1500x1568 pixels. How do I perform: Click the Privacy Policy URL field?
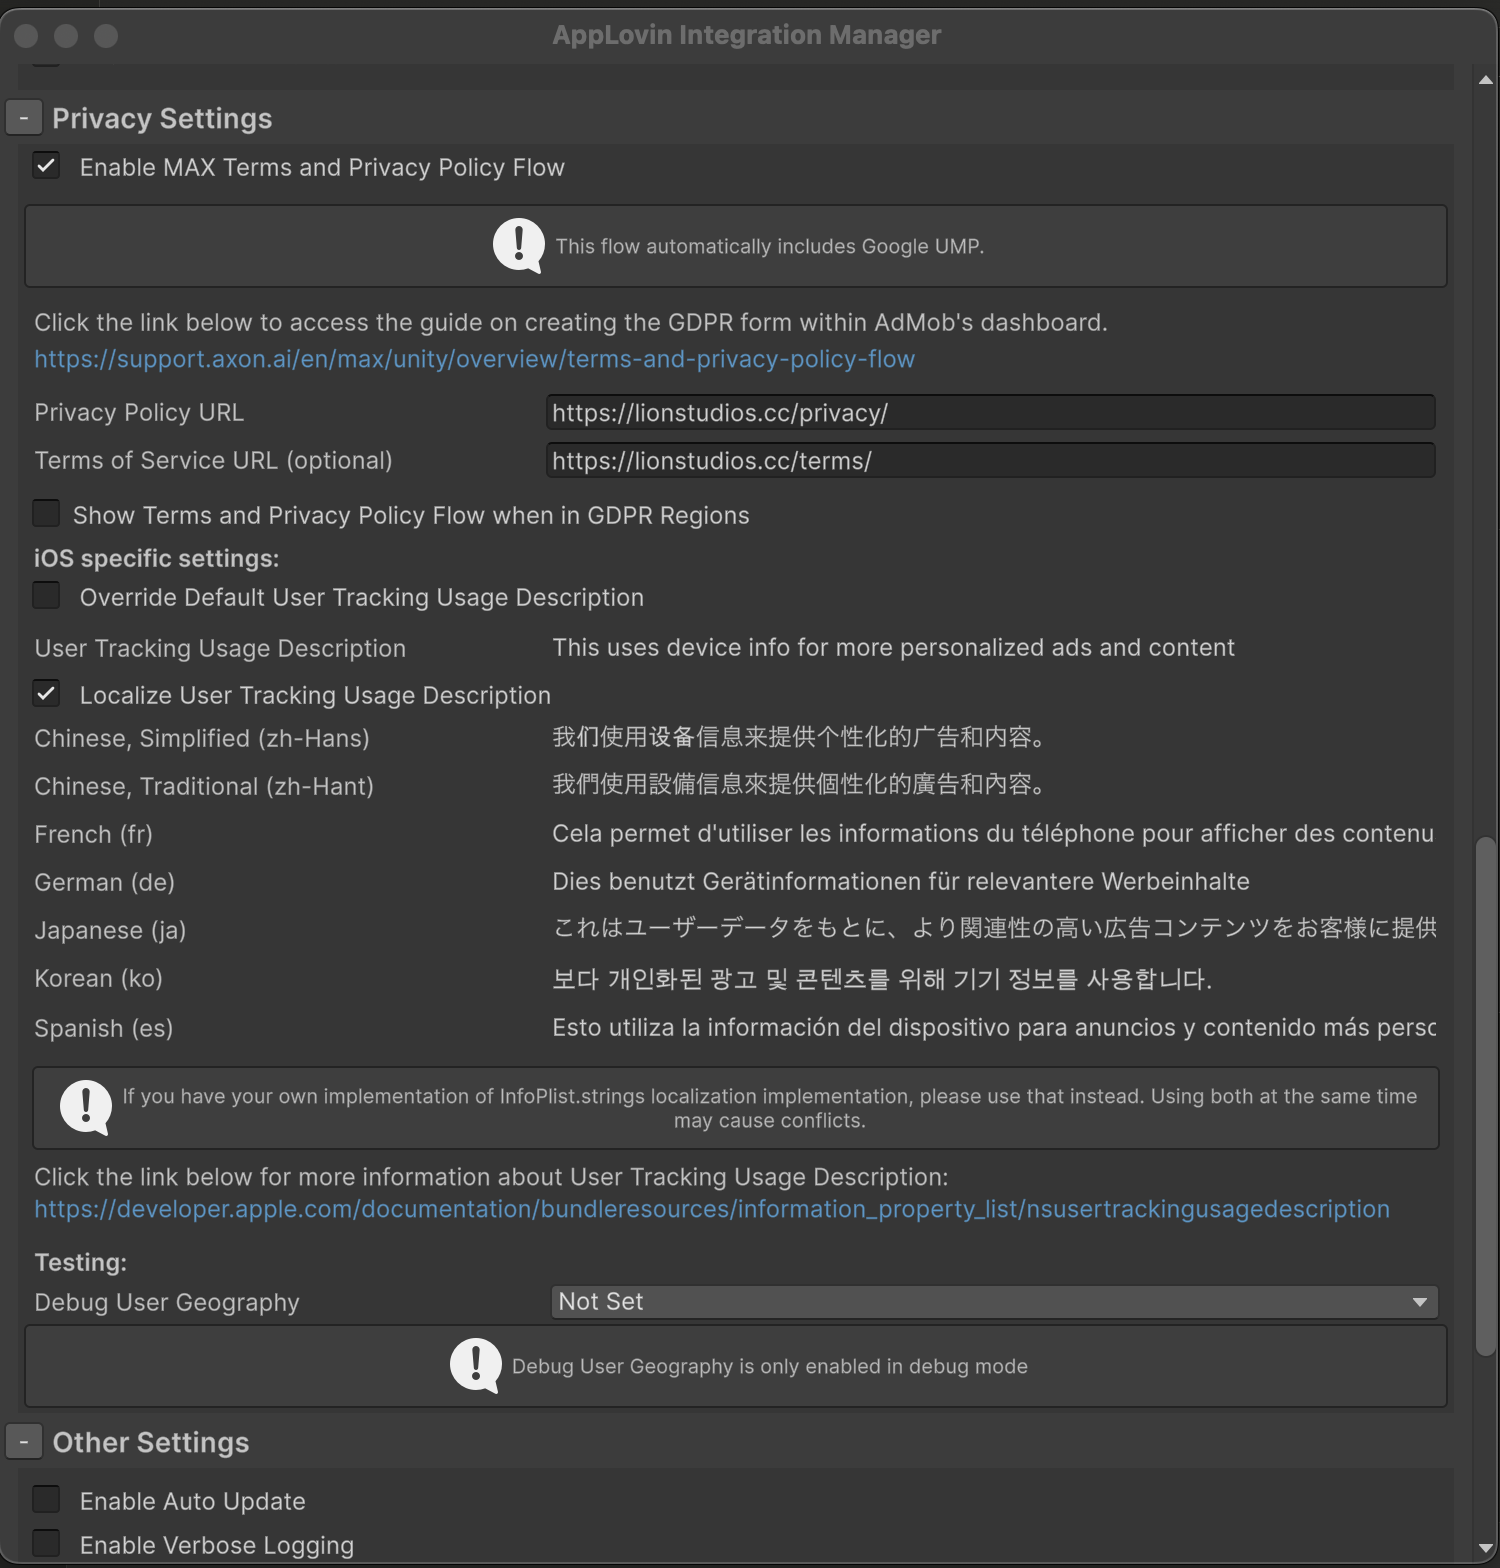click(990, 412)
